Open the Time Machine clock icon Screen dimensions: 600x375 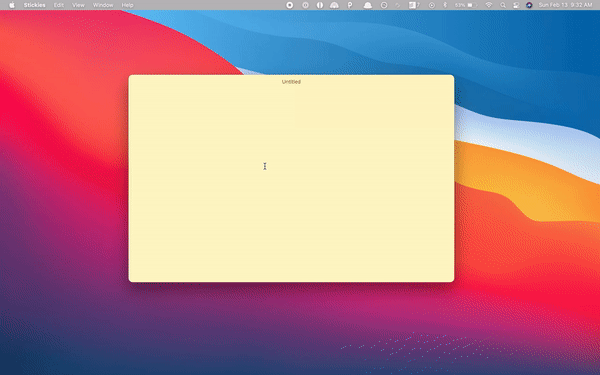384,5
